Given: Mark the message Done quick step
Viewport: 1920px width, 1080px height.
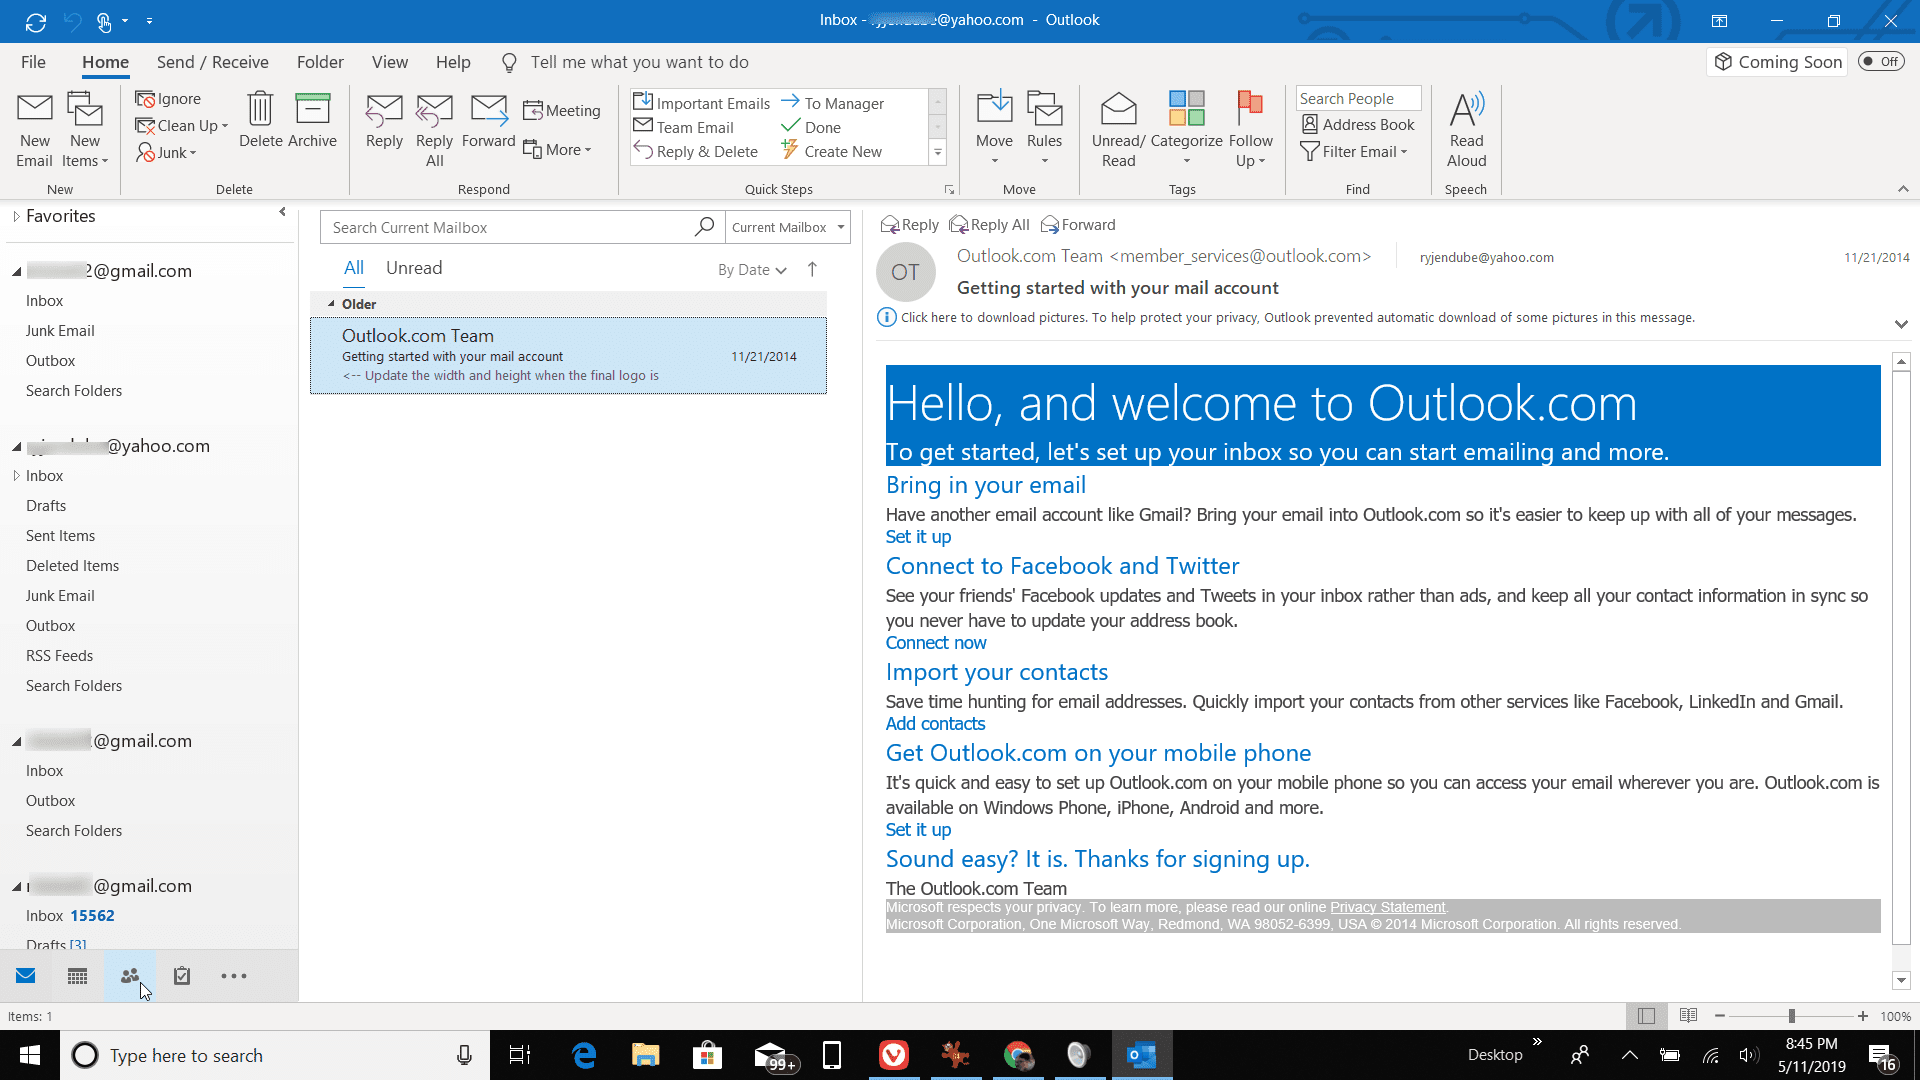Looking at the screenshot, I should tap(811, 127).
